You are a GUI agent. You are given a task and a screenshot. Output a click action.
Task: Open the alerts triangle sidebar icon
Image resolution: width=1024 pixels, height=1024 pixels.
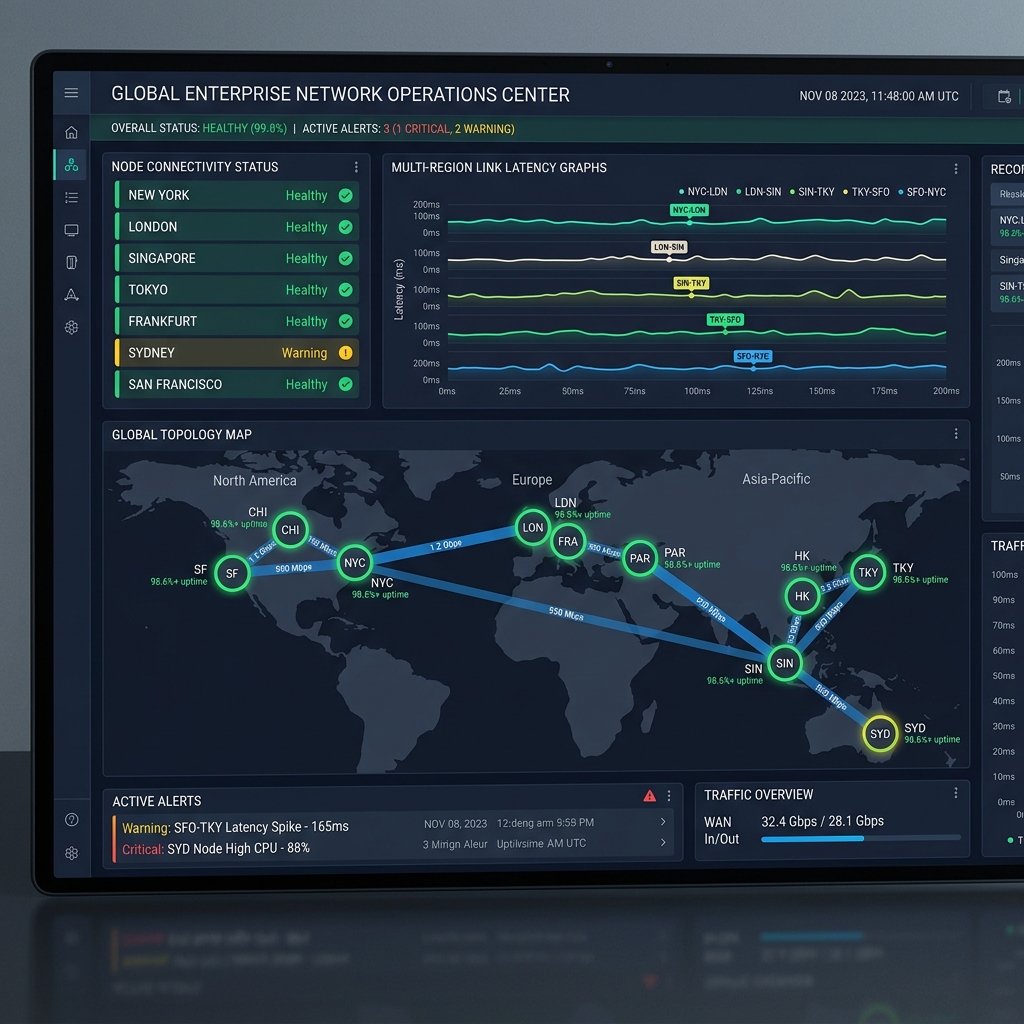71,295
